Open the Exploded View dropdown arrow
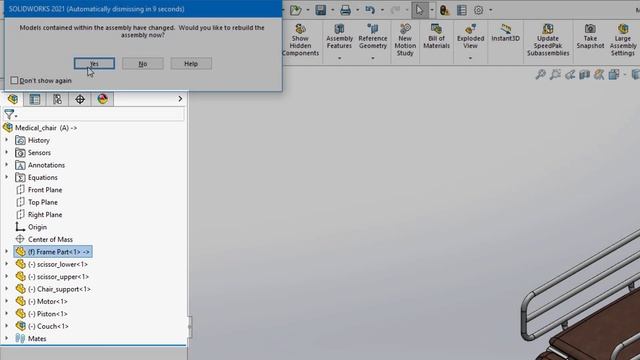The width and height of the screenshot is (640, 360). click(470, 58)
